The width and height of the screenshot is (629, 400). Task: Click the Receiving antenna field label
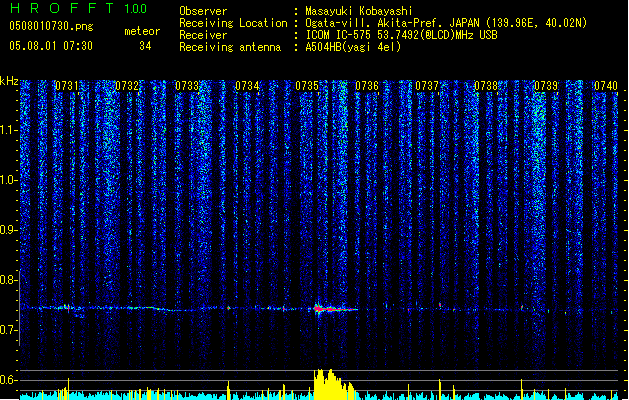230,47
